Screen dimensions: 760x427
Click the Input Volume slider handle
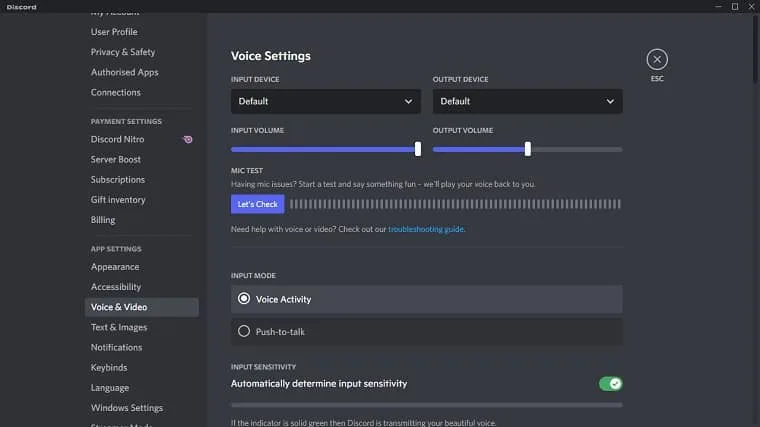pyautogui.click(x=418, y=149)
